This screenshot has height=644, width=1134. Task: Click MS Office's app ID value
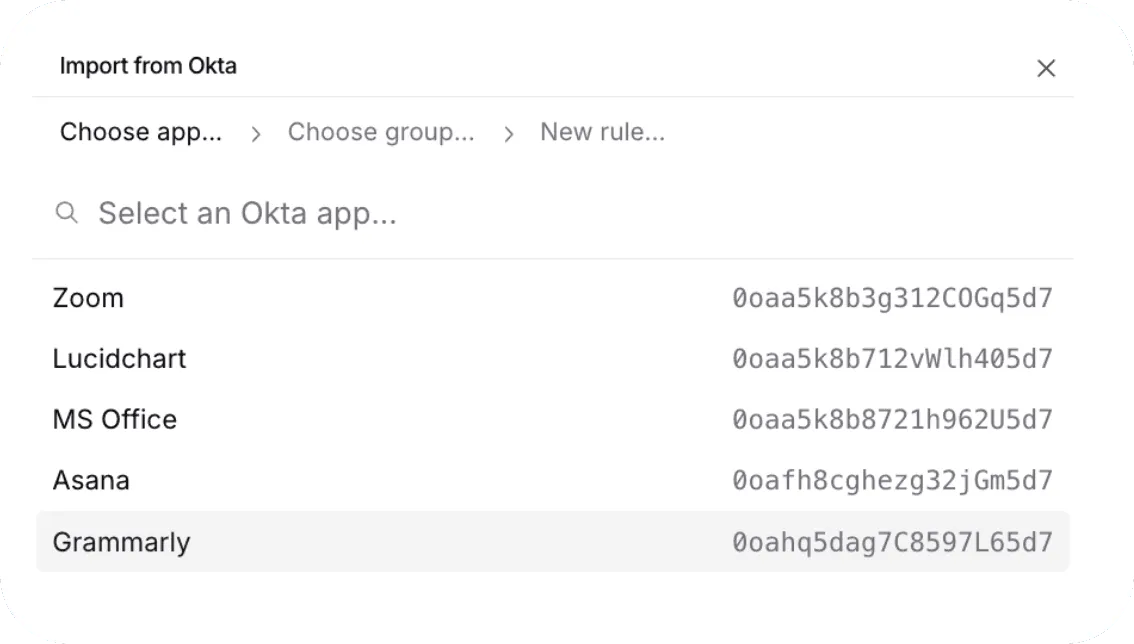[893, 419]
